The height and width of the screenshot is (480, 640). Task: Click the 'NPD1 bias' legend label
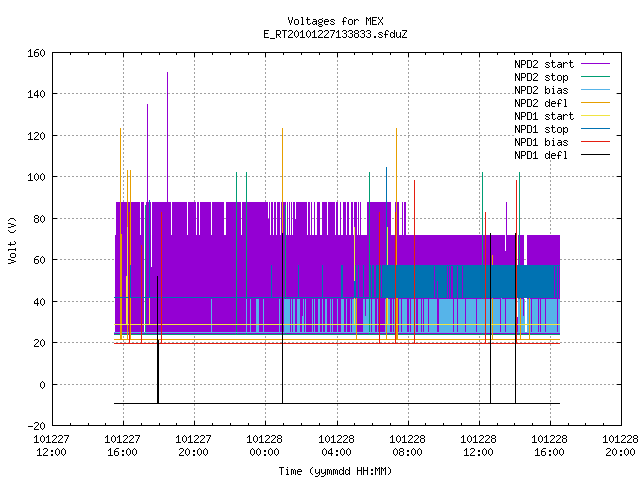(x=541, y=142)
